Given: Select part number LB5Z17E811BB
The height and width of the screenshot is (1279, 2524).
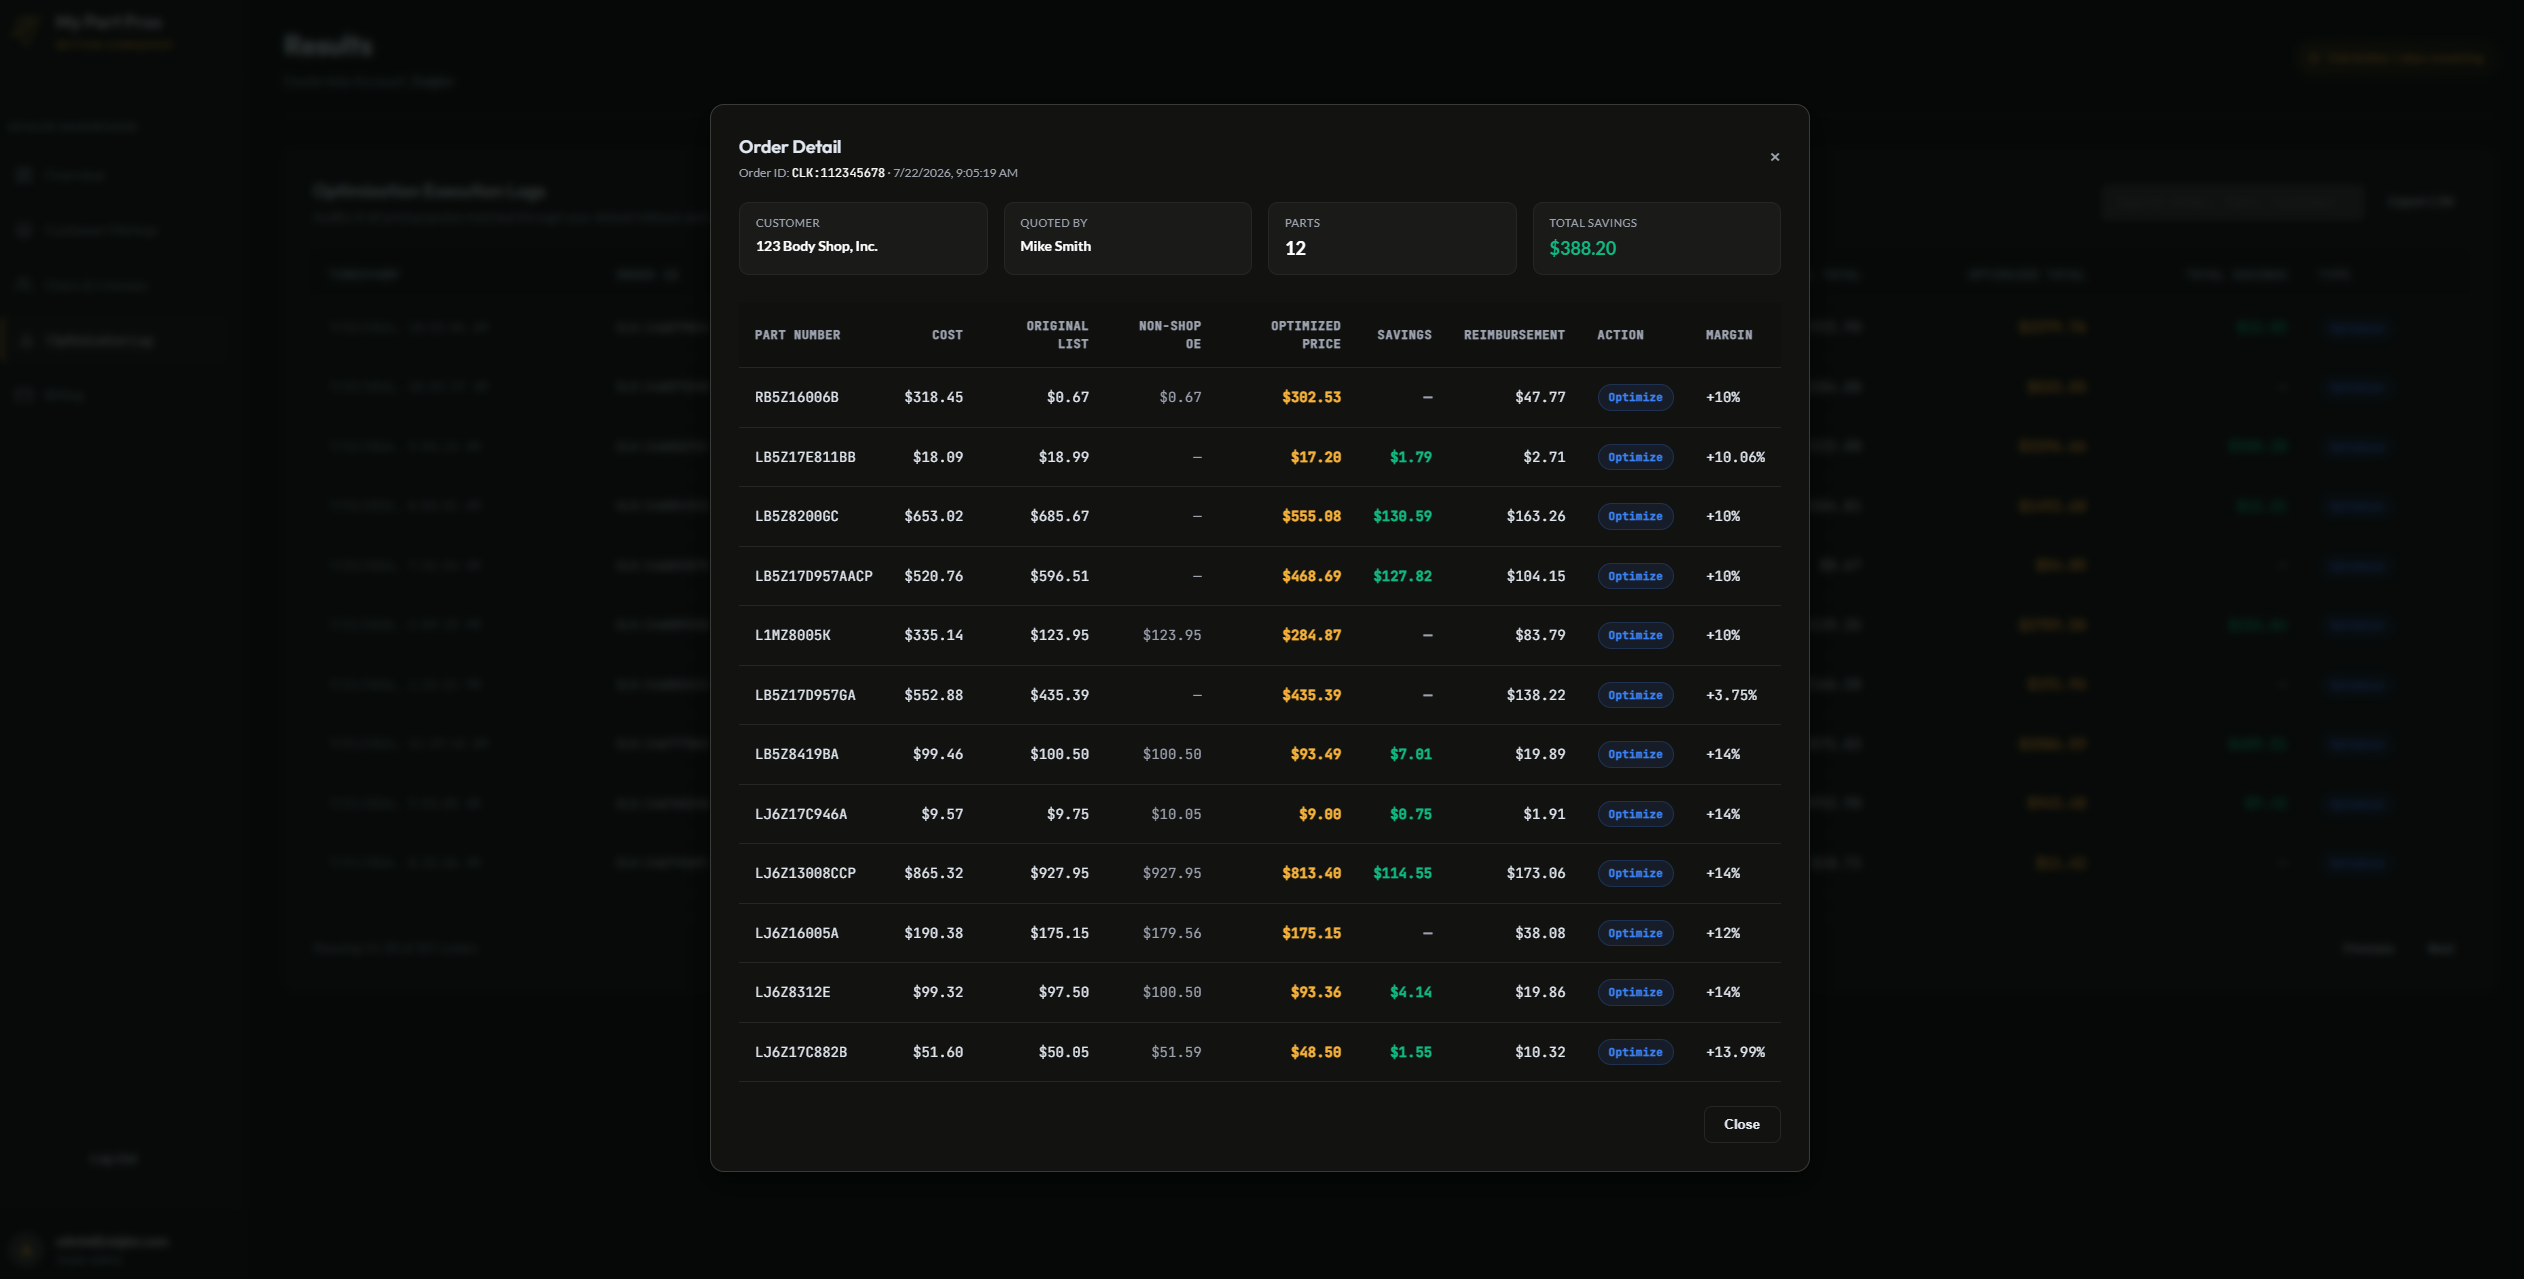Looking at the screenshot, I should click(x=805, y=457).
